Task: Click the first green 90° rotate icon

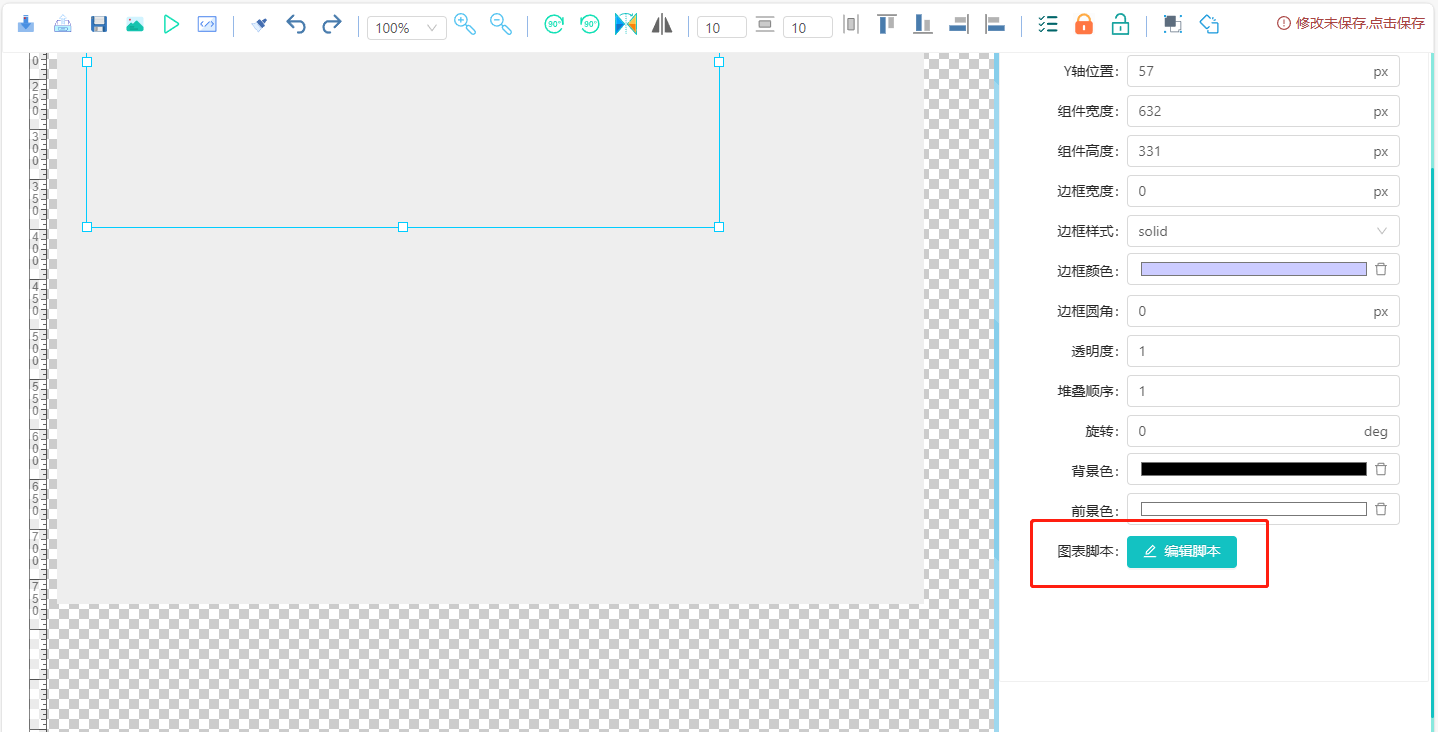Action: (x=554, y=24)
